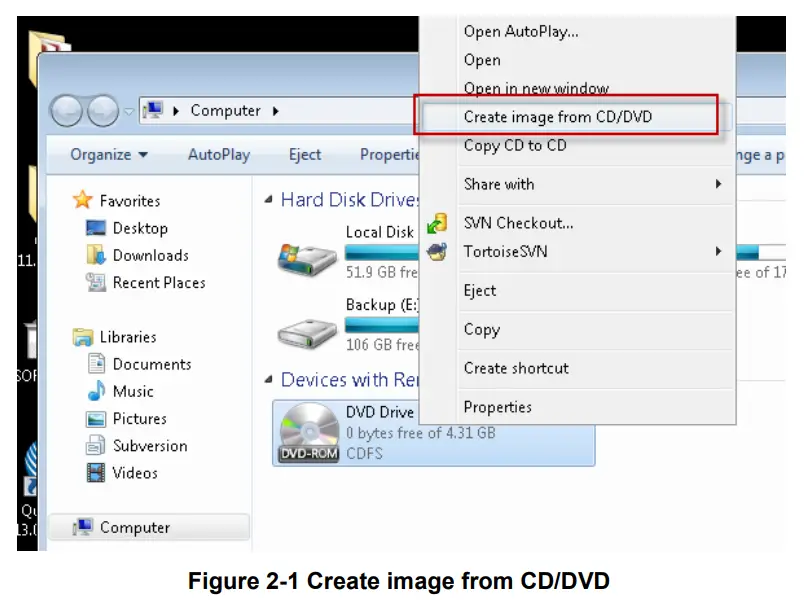Click the 51.9 GB free text
Screen dimensions: 809x600
[x=382, y=272]
